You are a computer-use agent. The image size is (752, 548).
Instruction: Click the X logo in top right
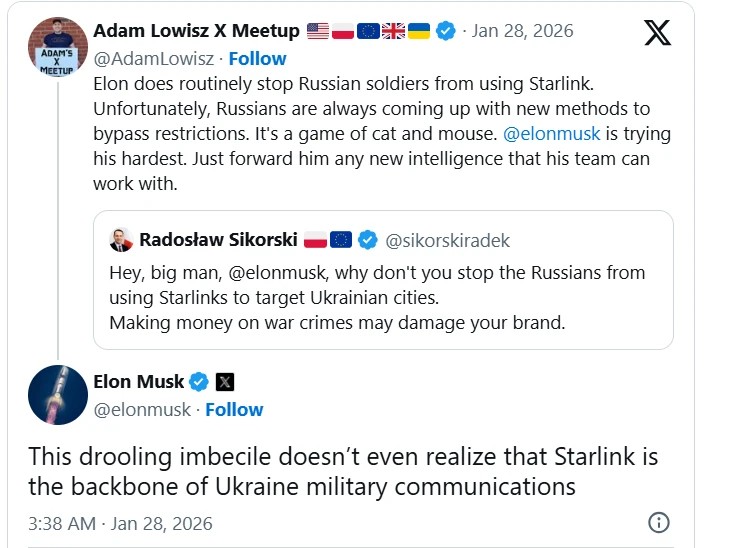657,33
